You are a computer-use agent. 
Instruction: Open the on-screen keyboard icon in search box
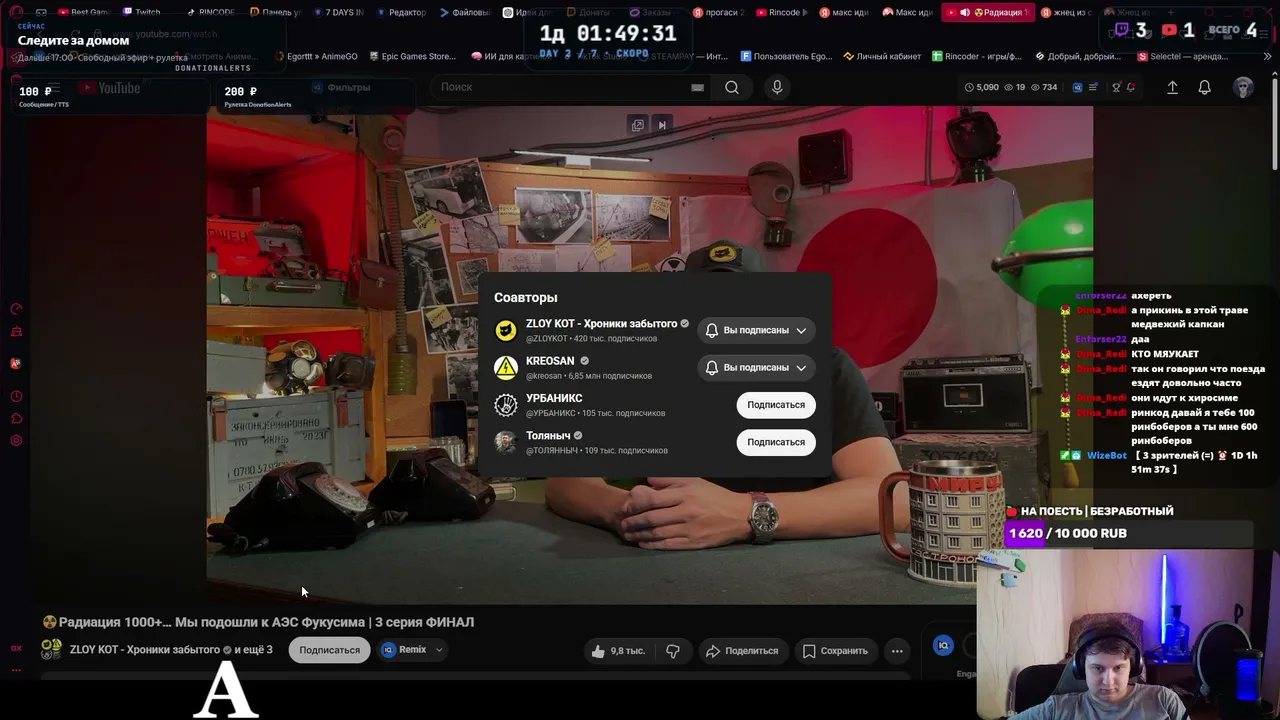tap(697, 87)
